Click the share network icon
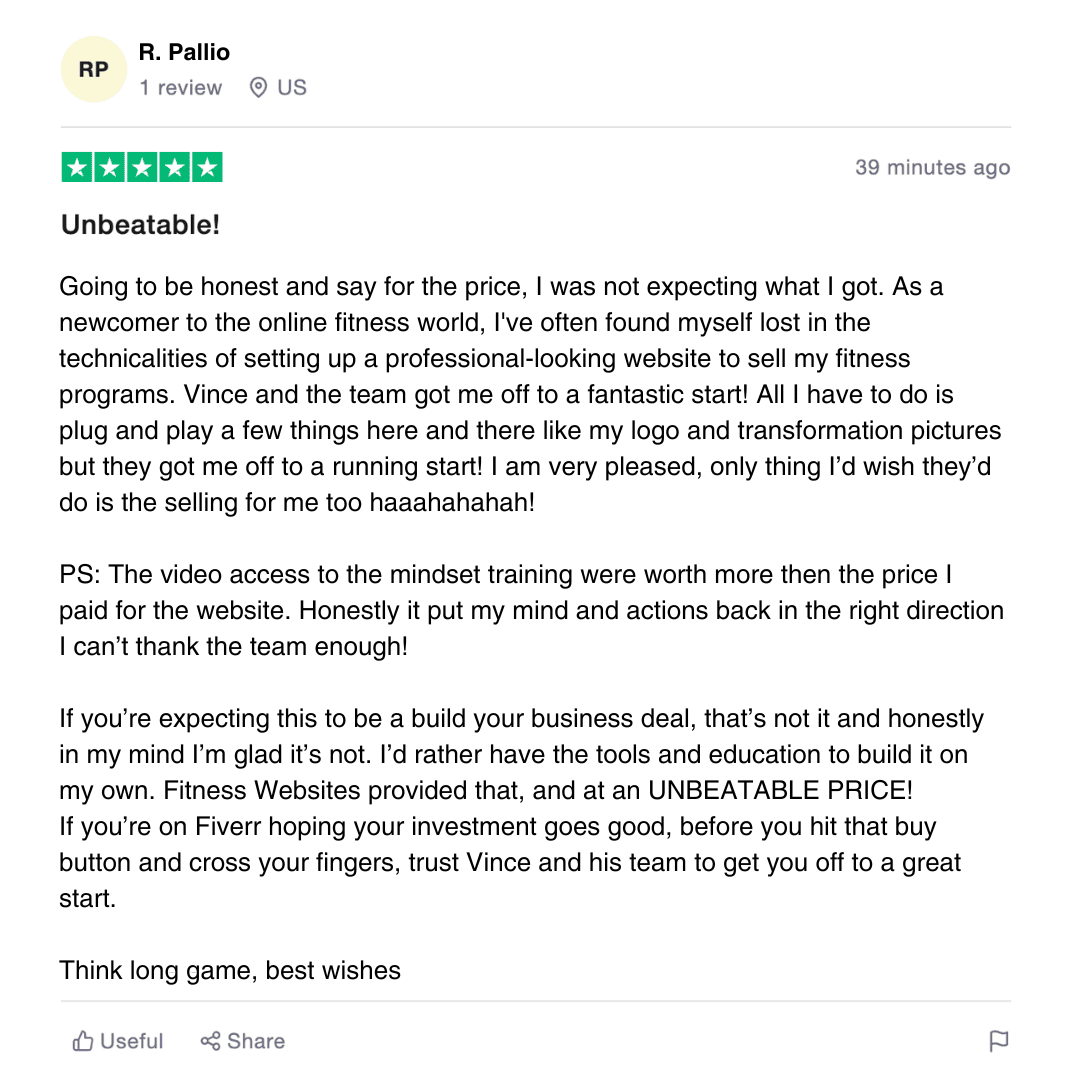This screenshot has width=1080, height=1080. 210,1041
